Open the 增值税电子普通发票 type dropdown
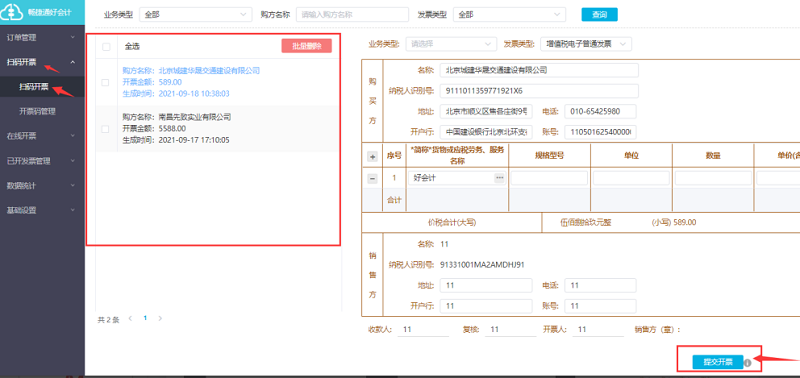This screenshot has width=800, height=378. (x=586, y=44)
